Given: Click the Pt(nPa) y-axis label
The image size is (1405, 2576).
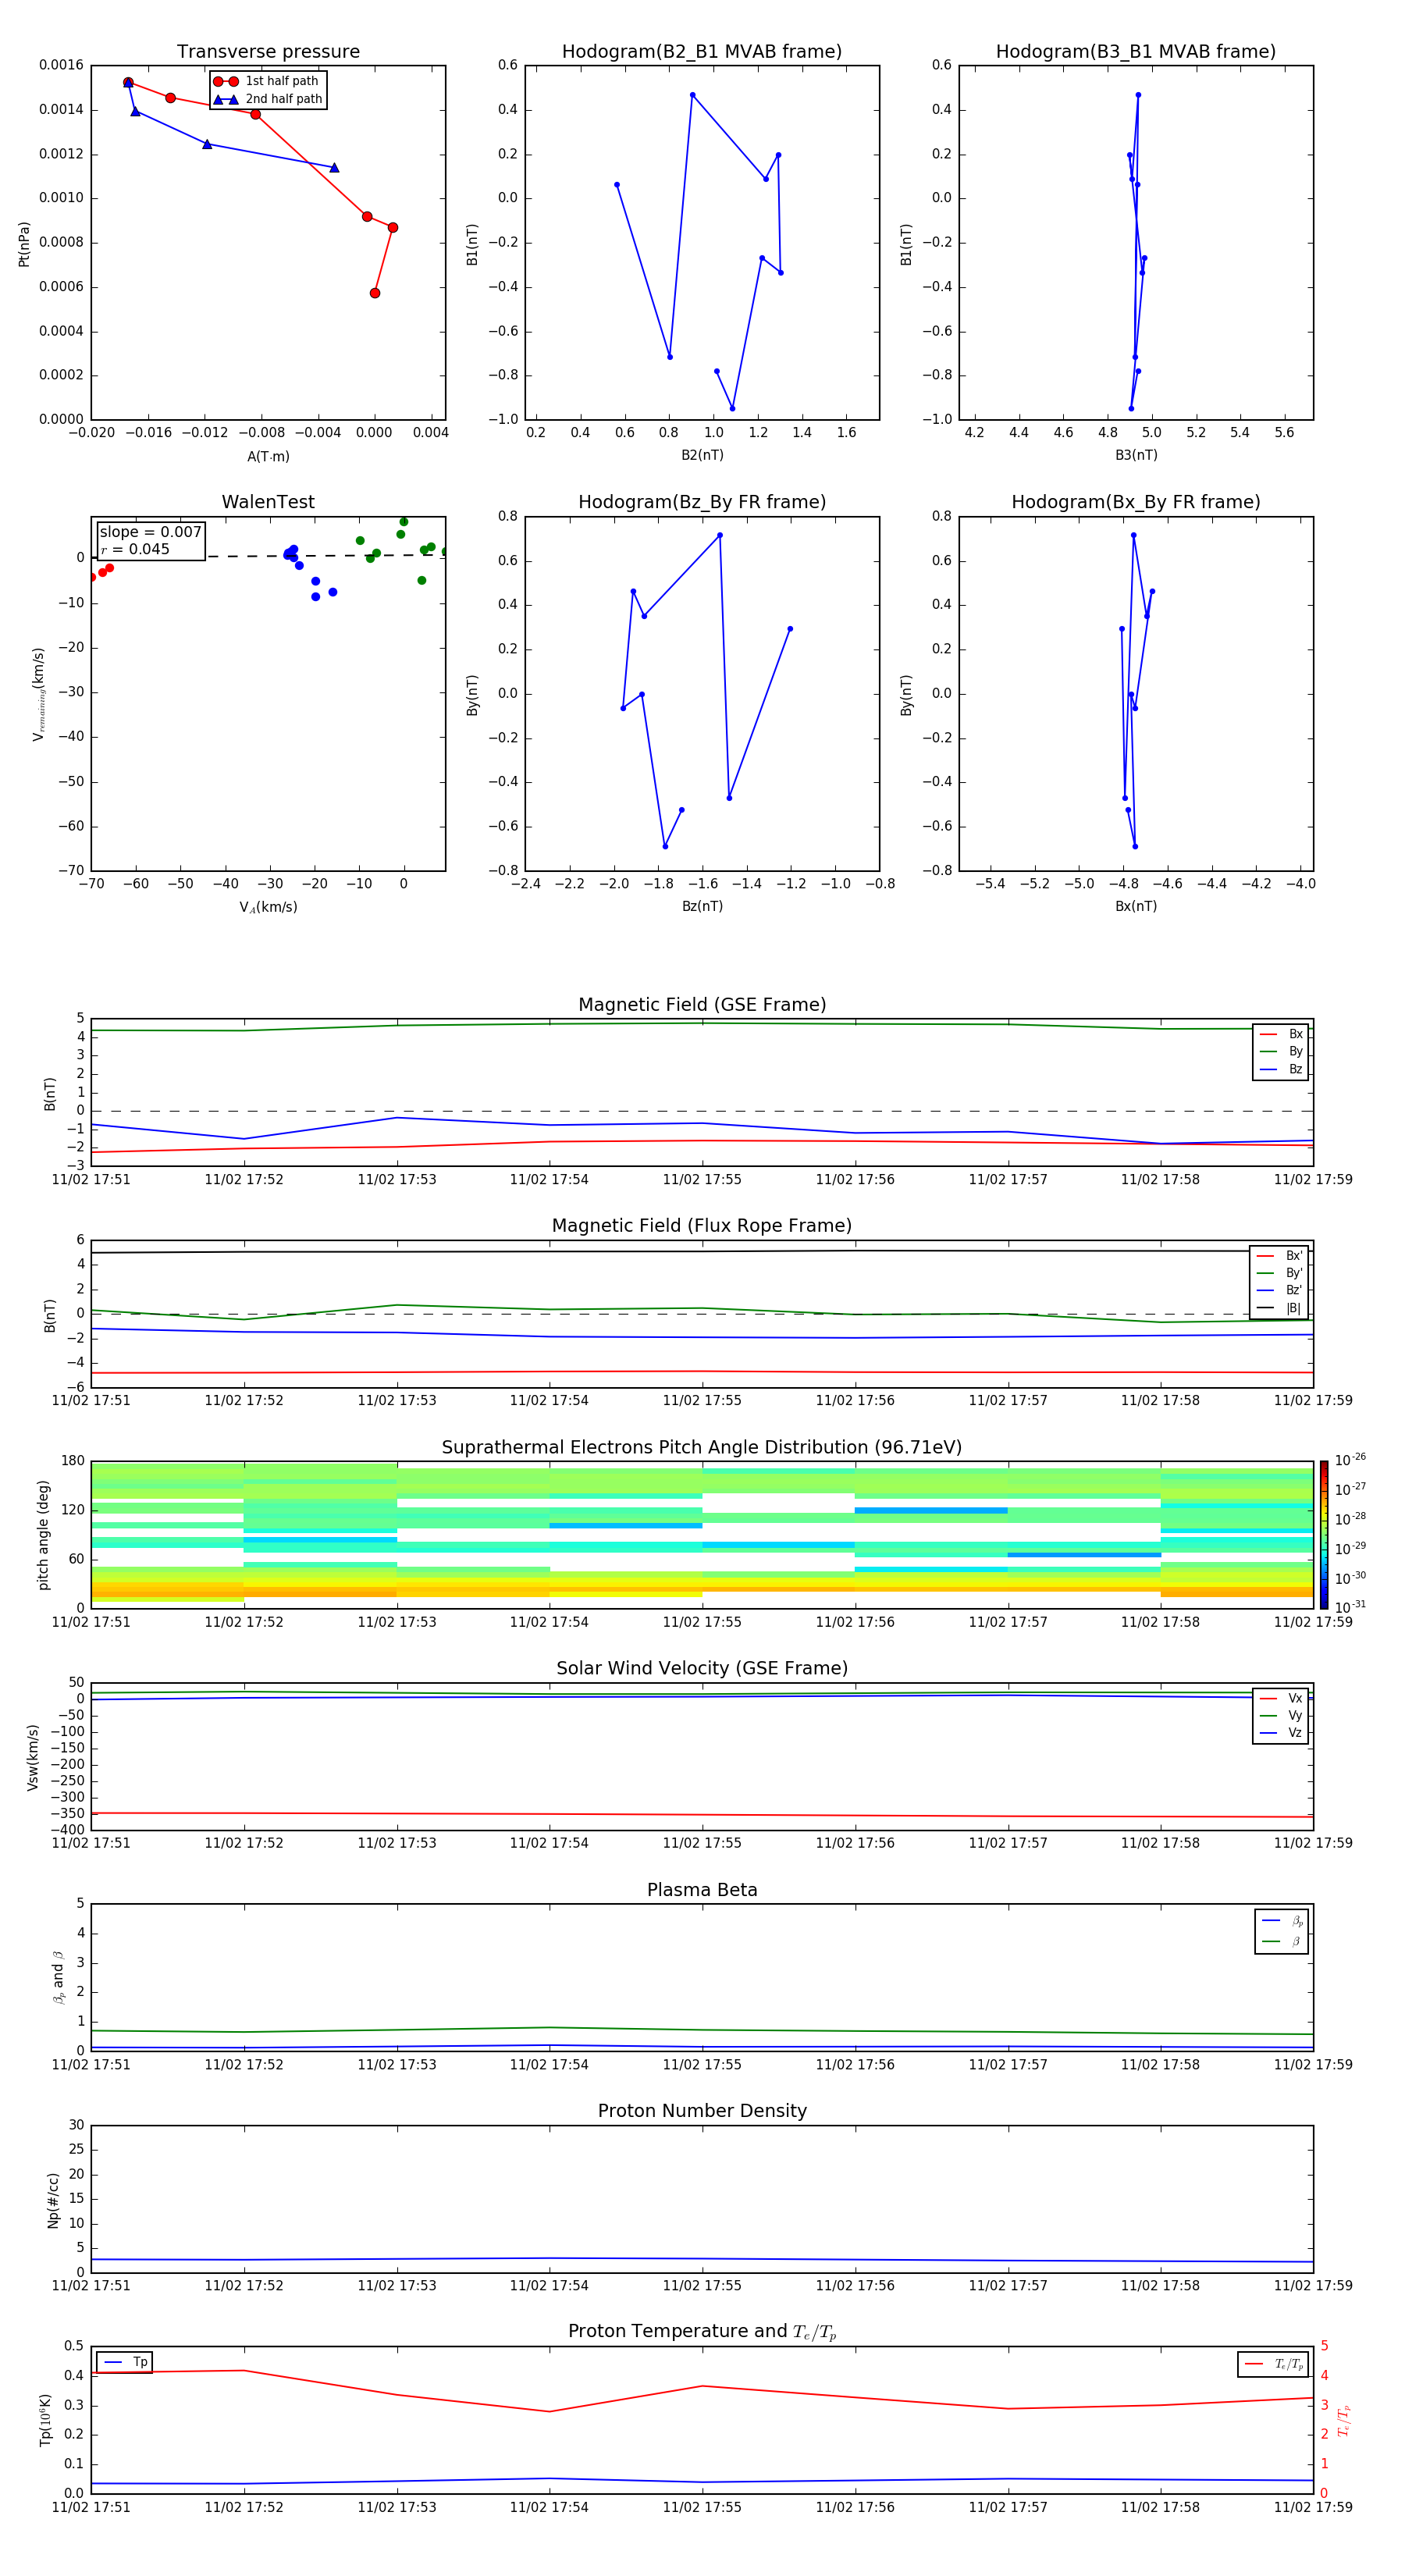Looking at the screenshot, I should point(24,244).
